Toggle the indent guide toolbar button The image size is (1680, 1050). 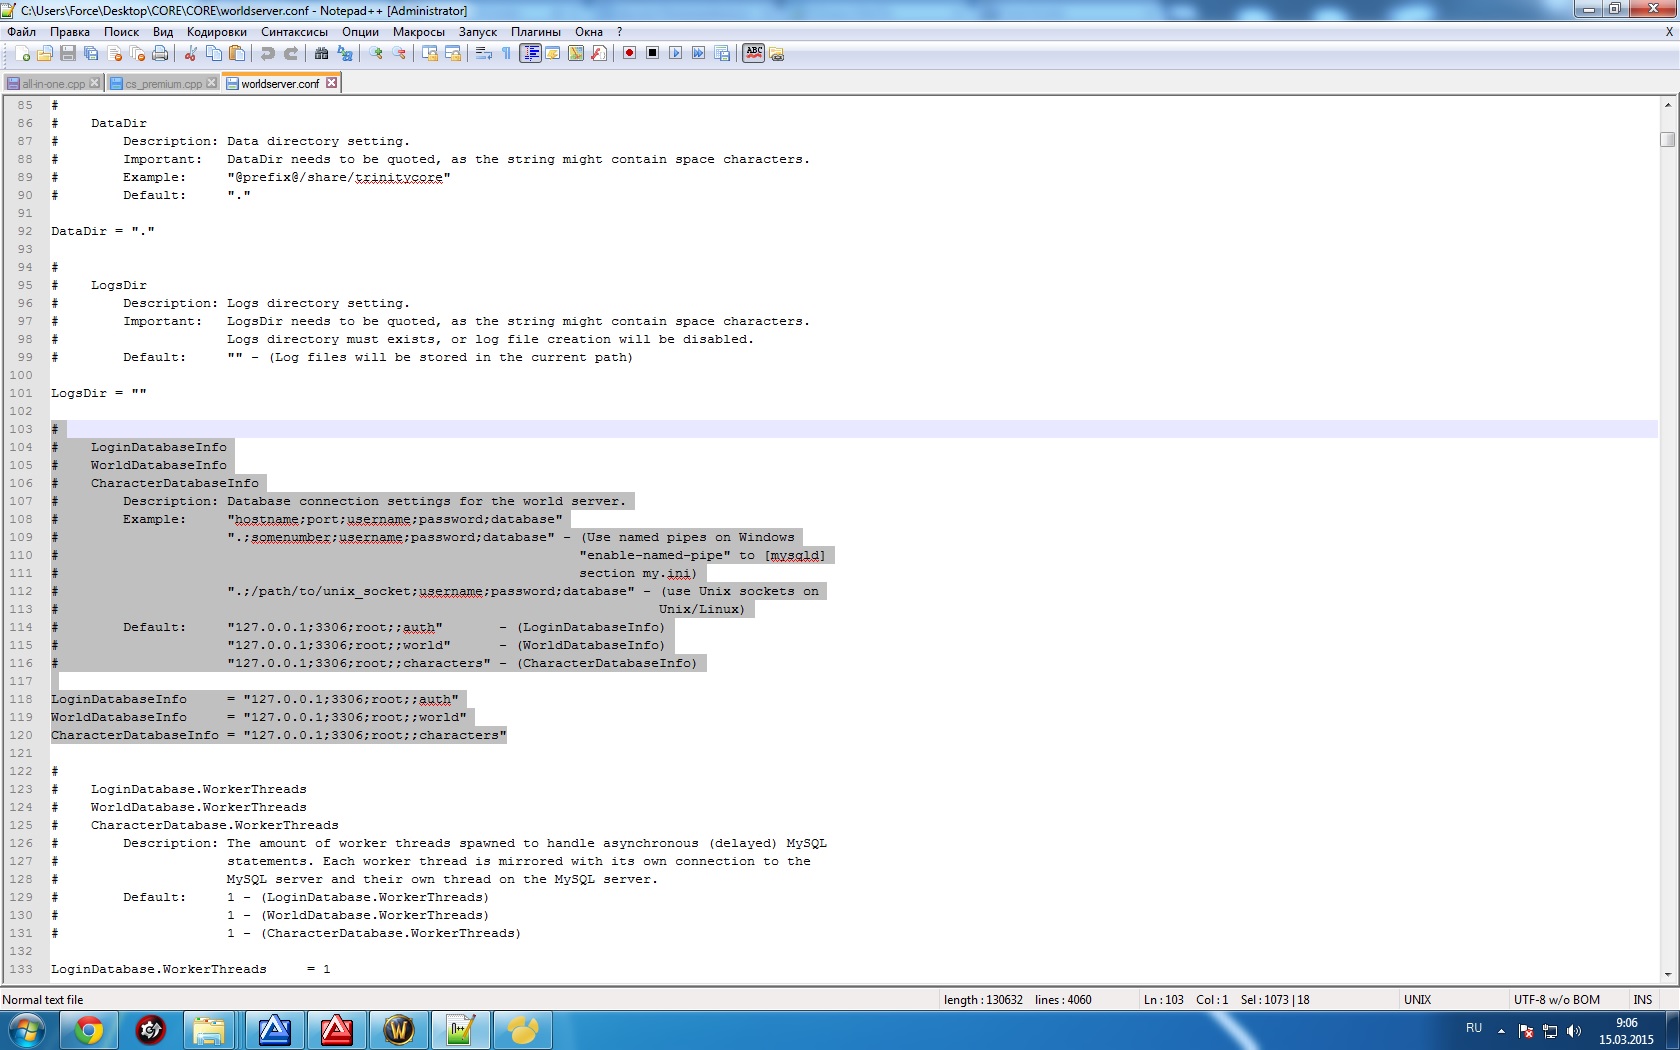pos(530,54)
